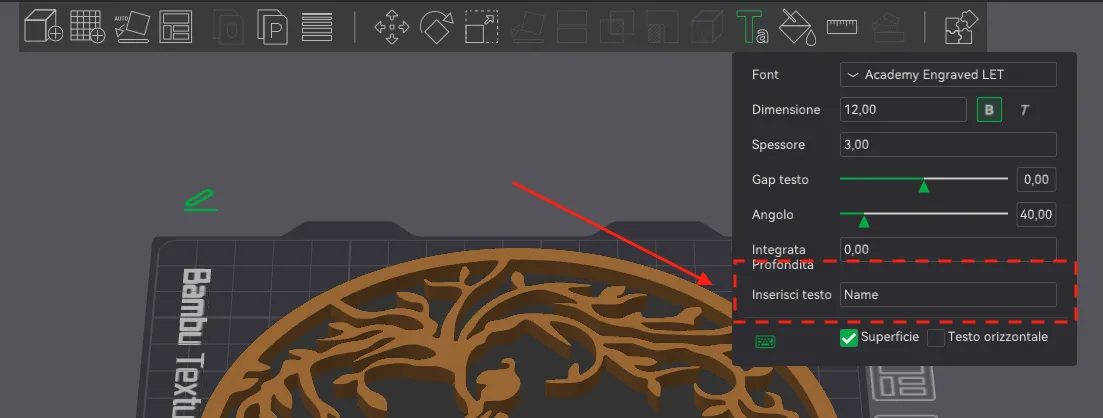Click the dimmed Cut tool icon

coord(572,27)
